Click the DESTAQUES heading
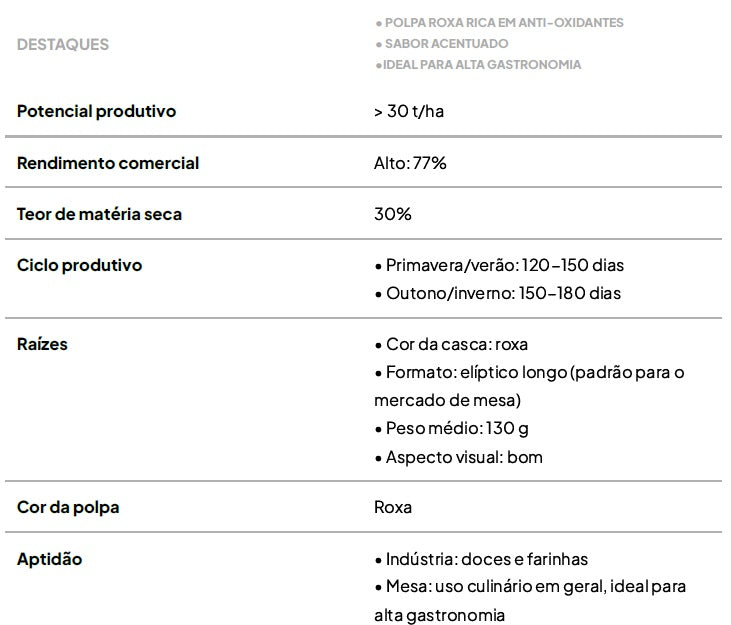 coord(63,44)
